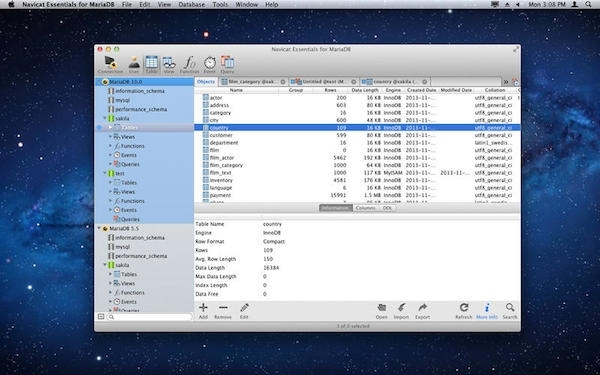The width and height of the screenshot is (600, 375).
Task: Collapse the MariaDB 5.5 connection
Action: pyautogui.click(x=99, y=228)
